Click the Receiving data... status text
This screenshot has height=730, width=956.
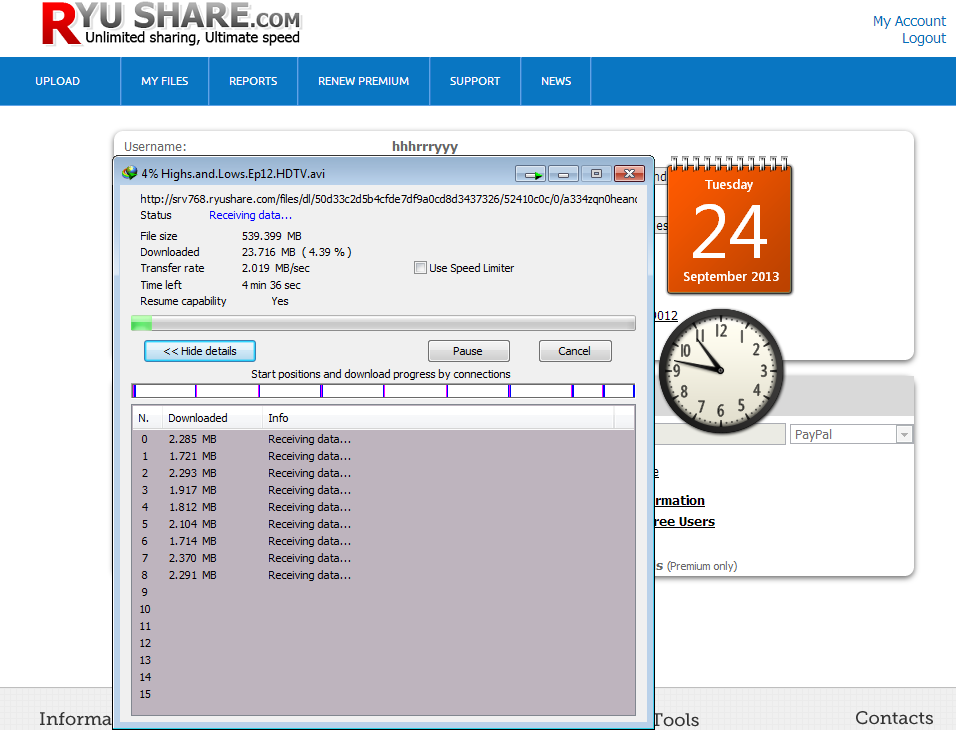(x=251, y=215)
